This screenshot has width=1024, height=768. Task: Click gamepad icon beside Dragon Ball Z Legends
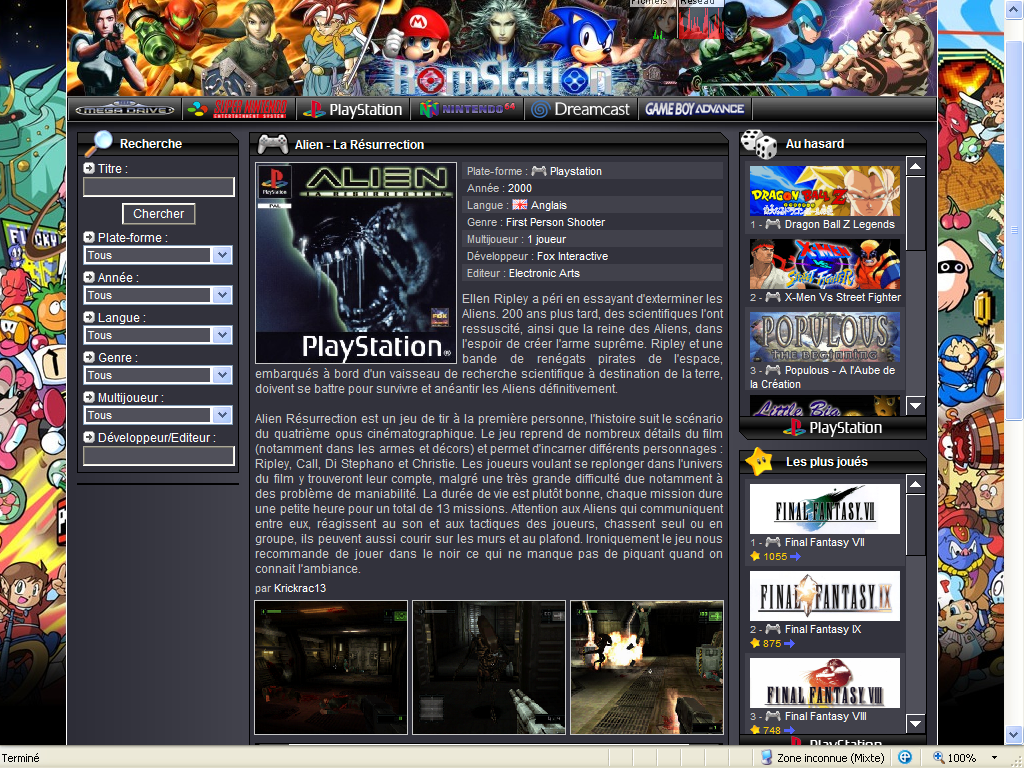773,224
